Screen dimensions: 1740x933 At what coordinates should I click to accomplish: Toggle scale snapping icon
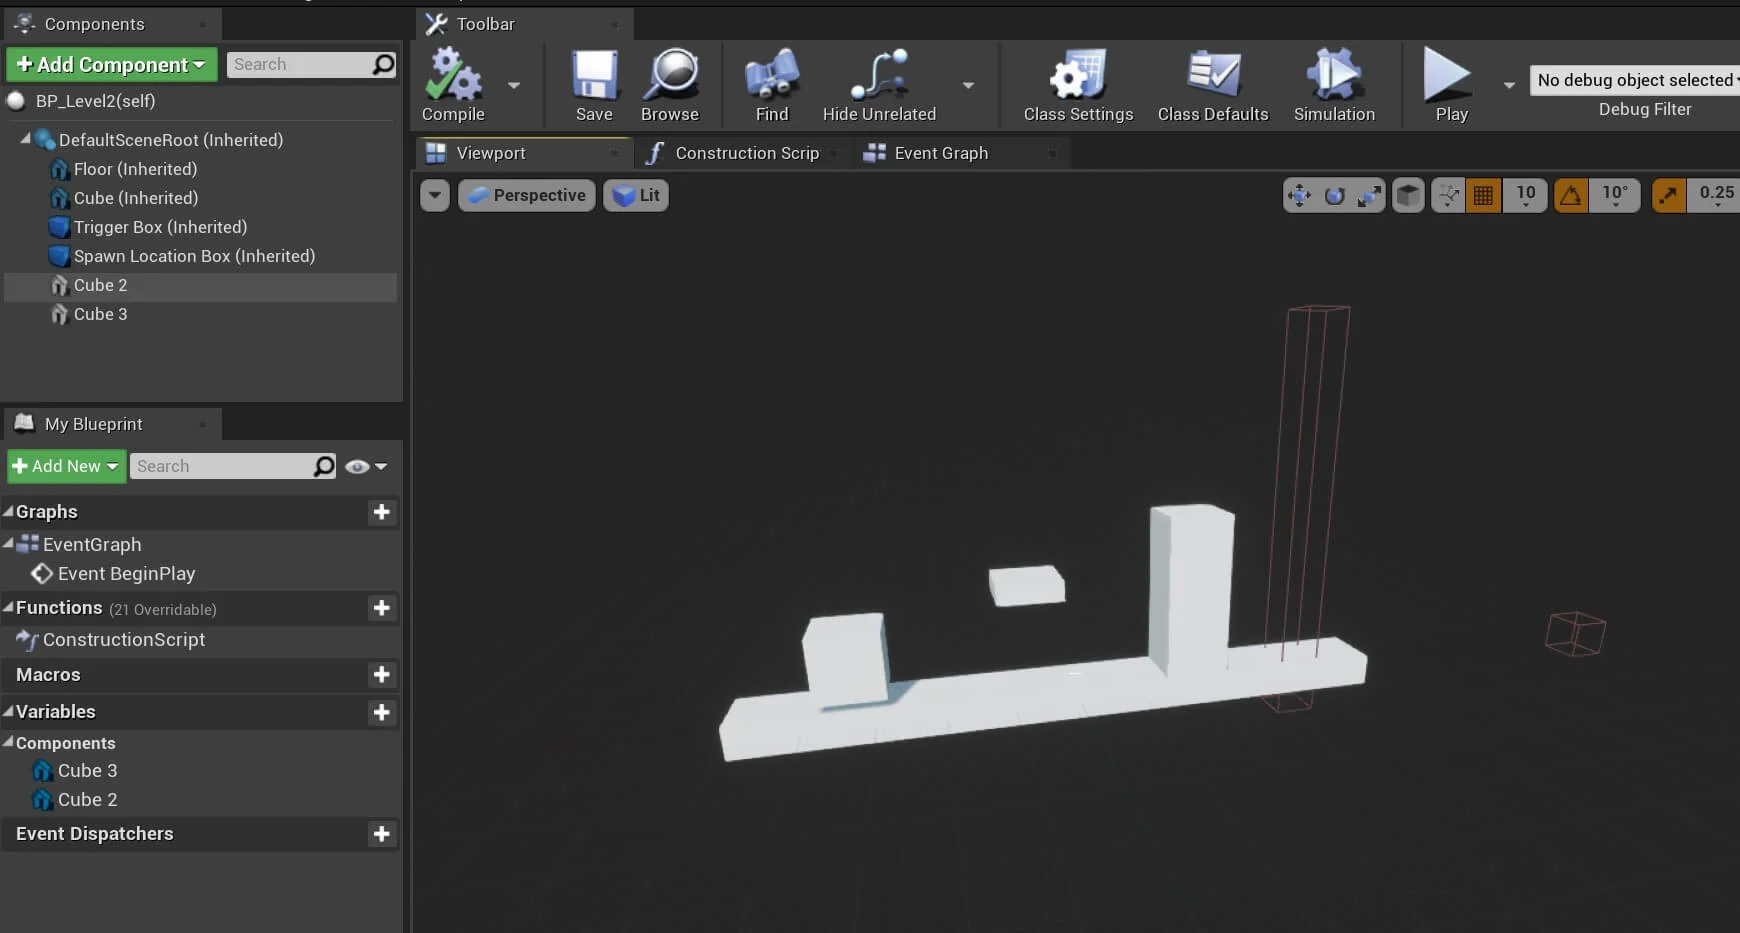1668,195
